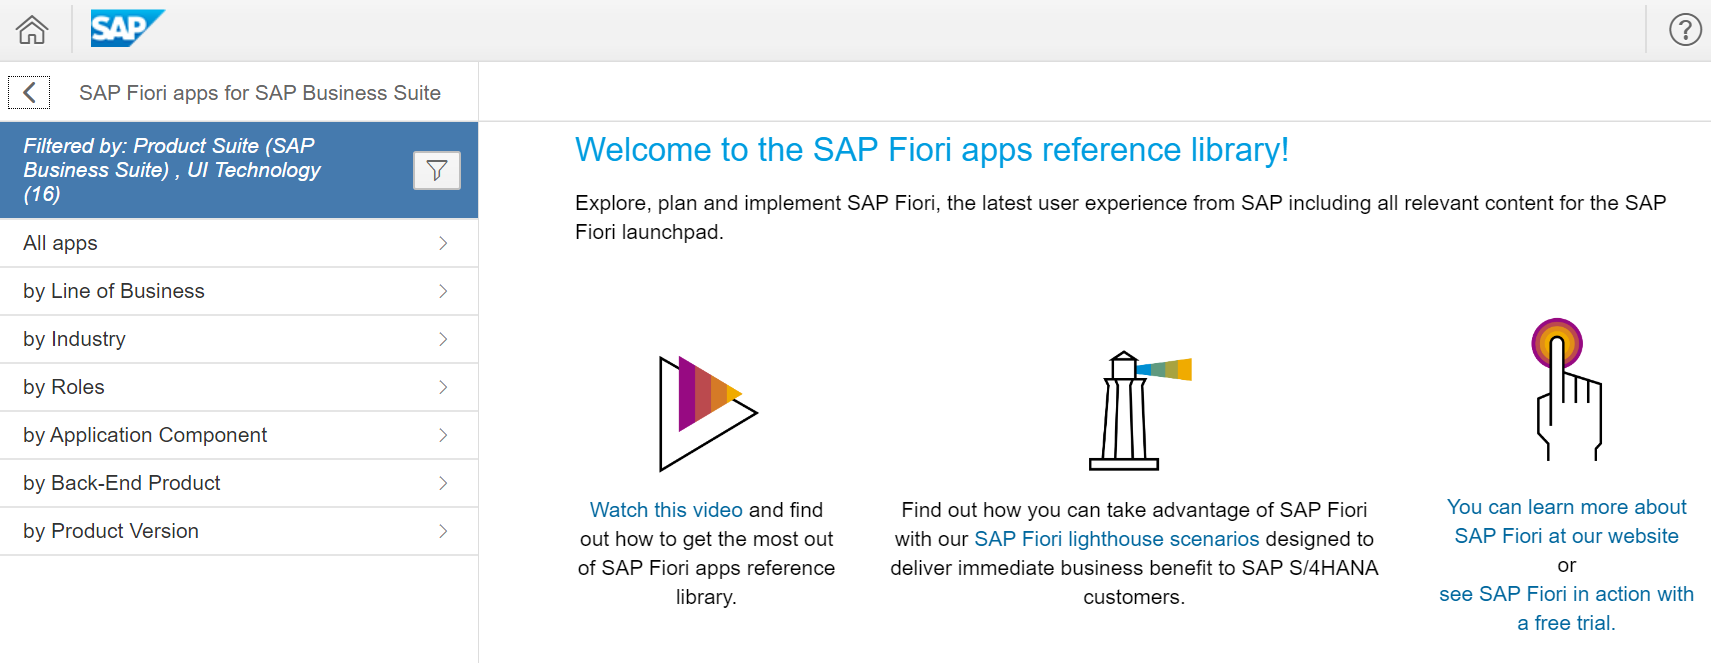Click the SAP Fiori free trial link
This screenshot has width=1711, height=663.
pos(1566,608)
